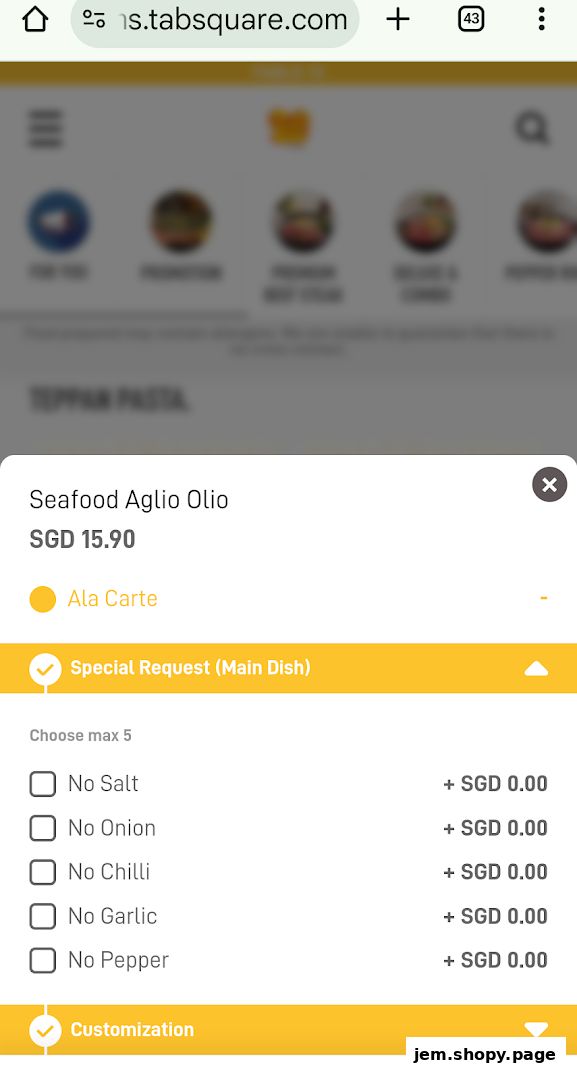577x1080 pixels.
Task: Click the address bar showing tabsquare.com
Action: (214, 19)
